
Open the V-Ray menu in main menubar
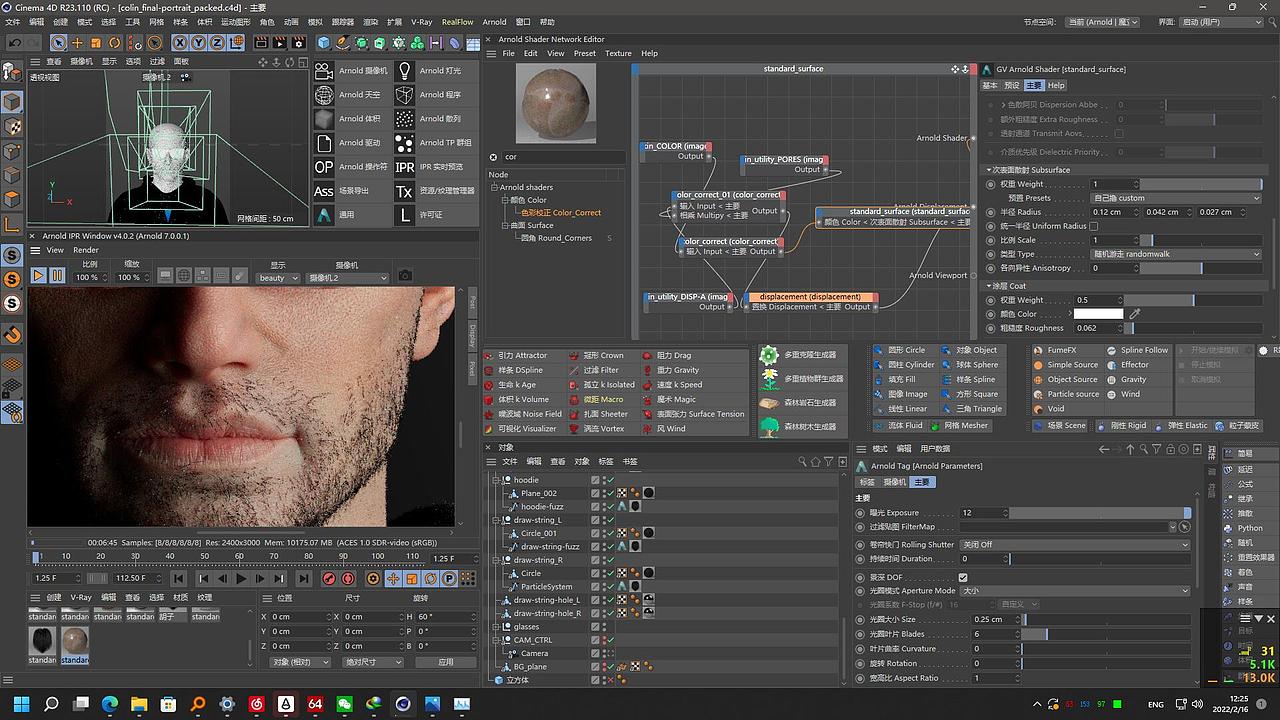[421, 21]
